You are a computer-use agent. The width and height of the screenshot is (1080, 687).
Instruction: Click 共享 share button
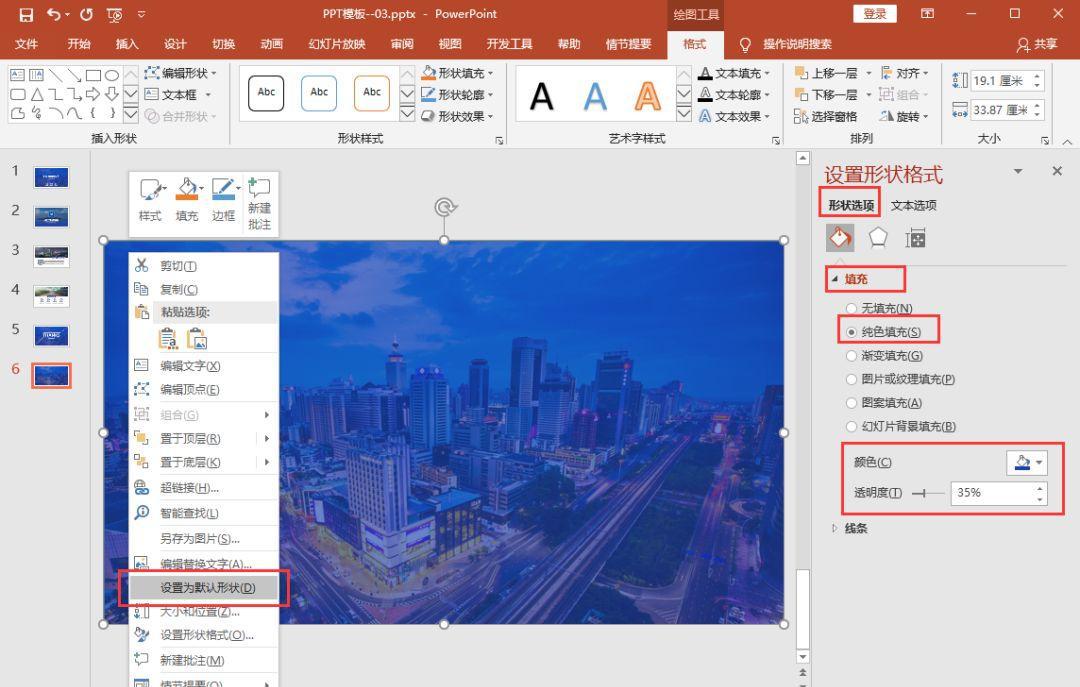(1036, 44)
